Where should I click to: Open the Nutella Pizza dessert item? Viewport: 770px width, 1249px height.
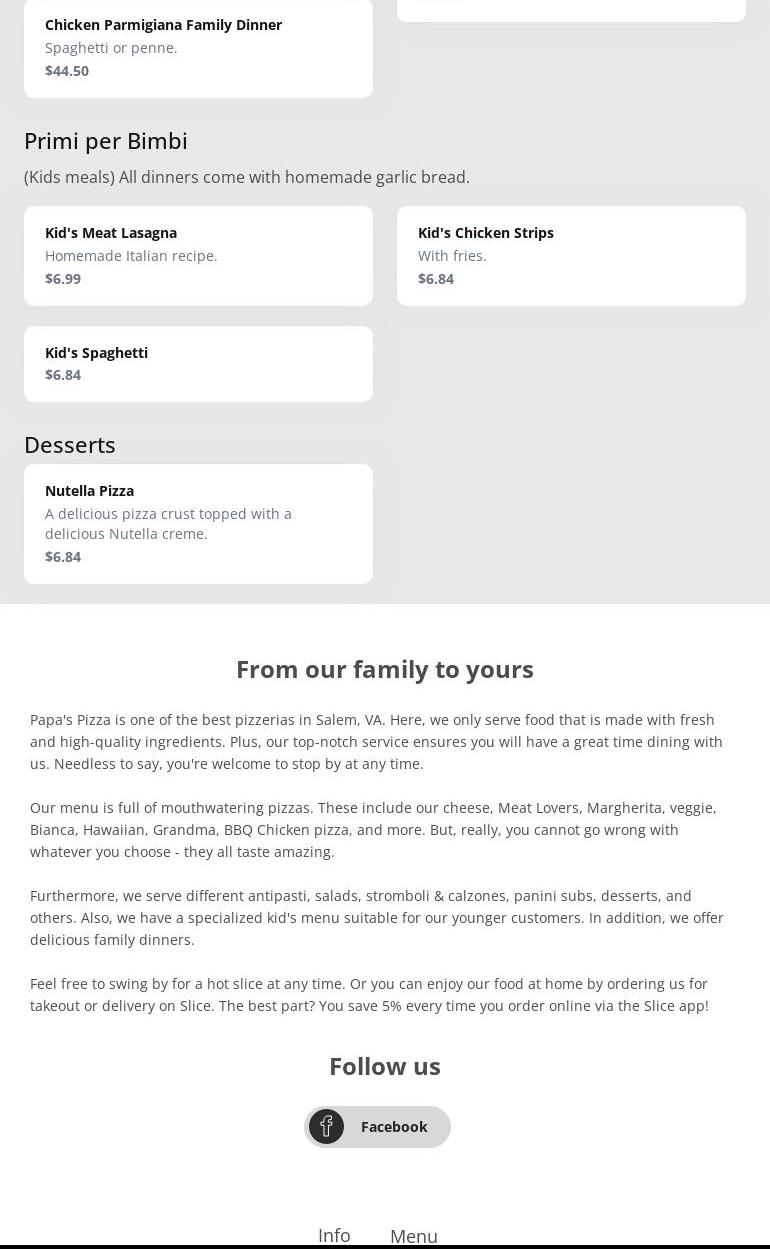[89, 491]
